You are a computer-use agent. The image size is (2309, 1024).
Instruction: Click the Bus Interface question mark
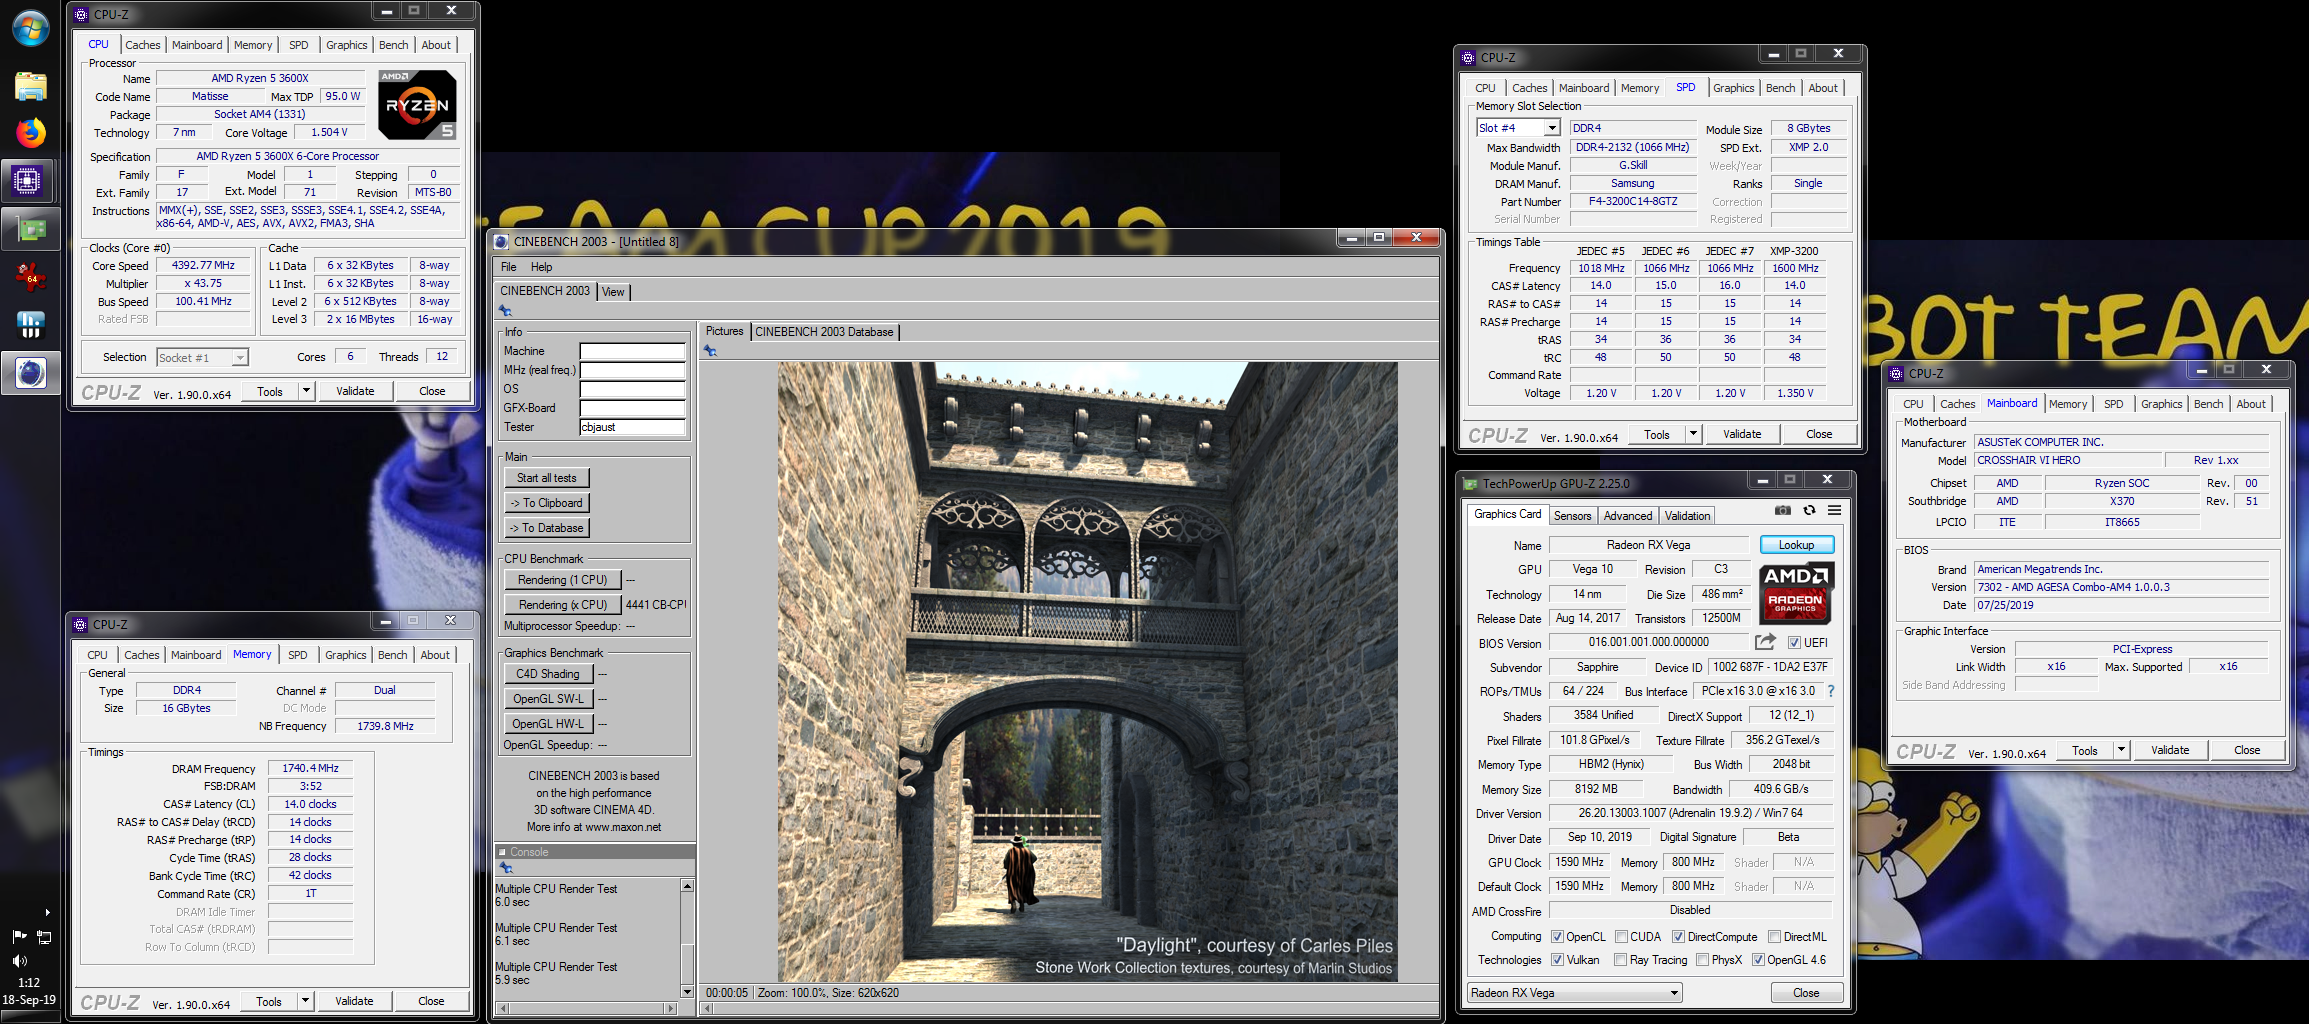[1831, 691]
